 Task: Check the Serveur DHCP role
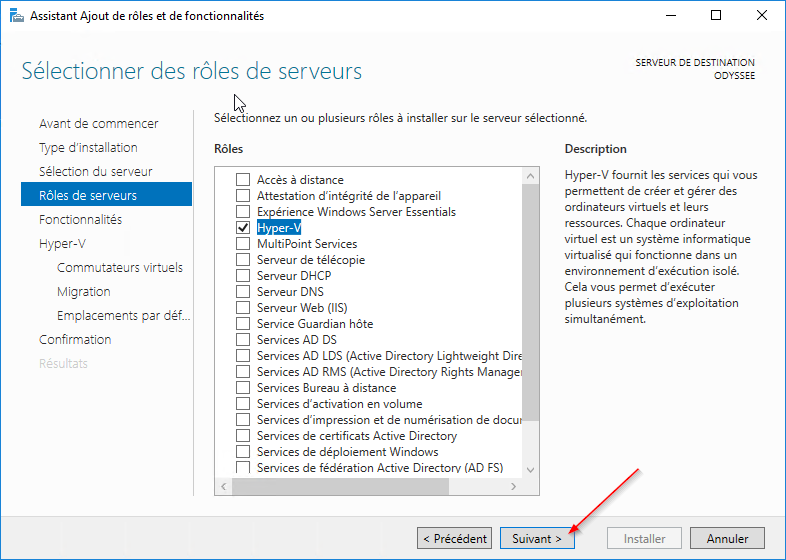[242, 276]
